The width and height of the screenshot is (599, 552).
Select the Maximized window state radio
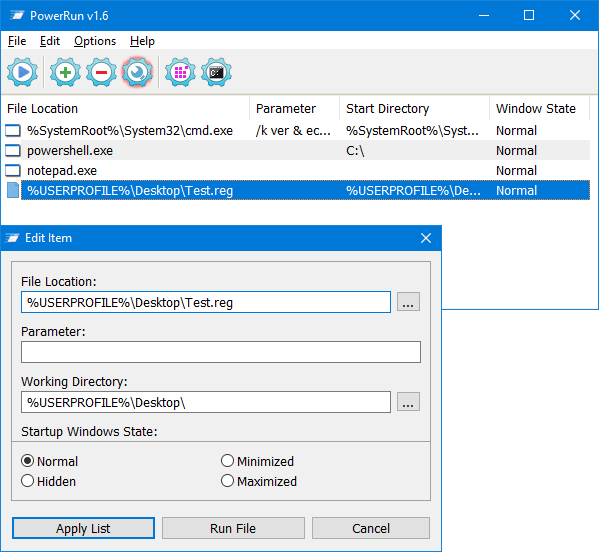227,481
